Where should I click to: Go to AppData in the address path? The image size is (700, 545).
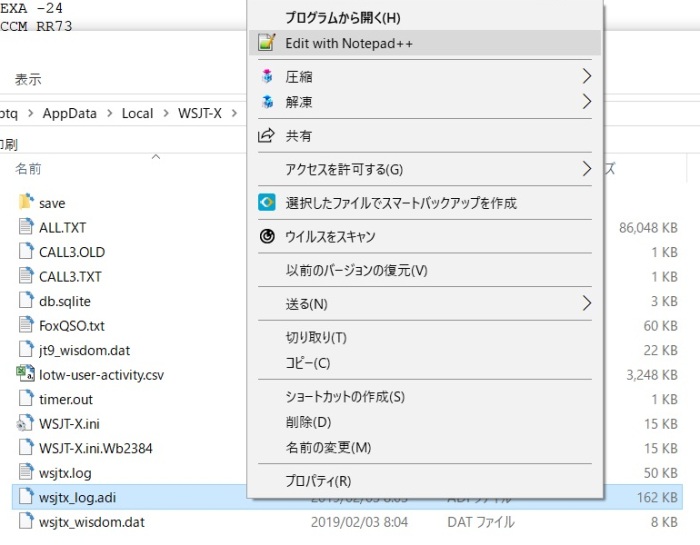click(x=70, y=113)
